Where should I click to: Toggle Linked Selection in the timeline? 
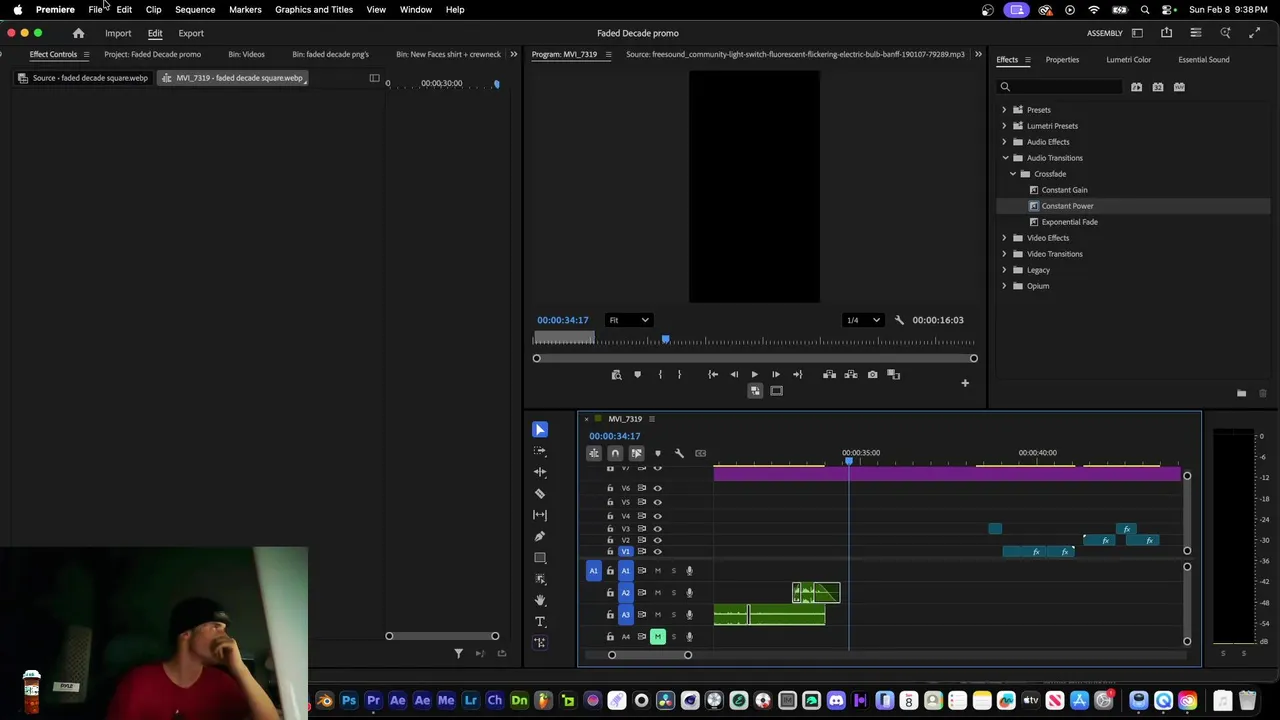tap(636, 454)
